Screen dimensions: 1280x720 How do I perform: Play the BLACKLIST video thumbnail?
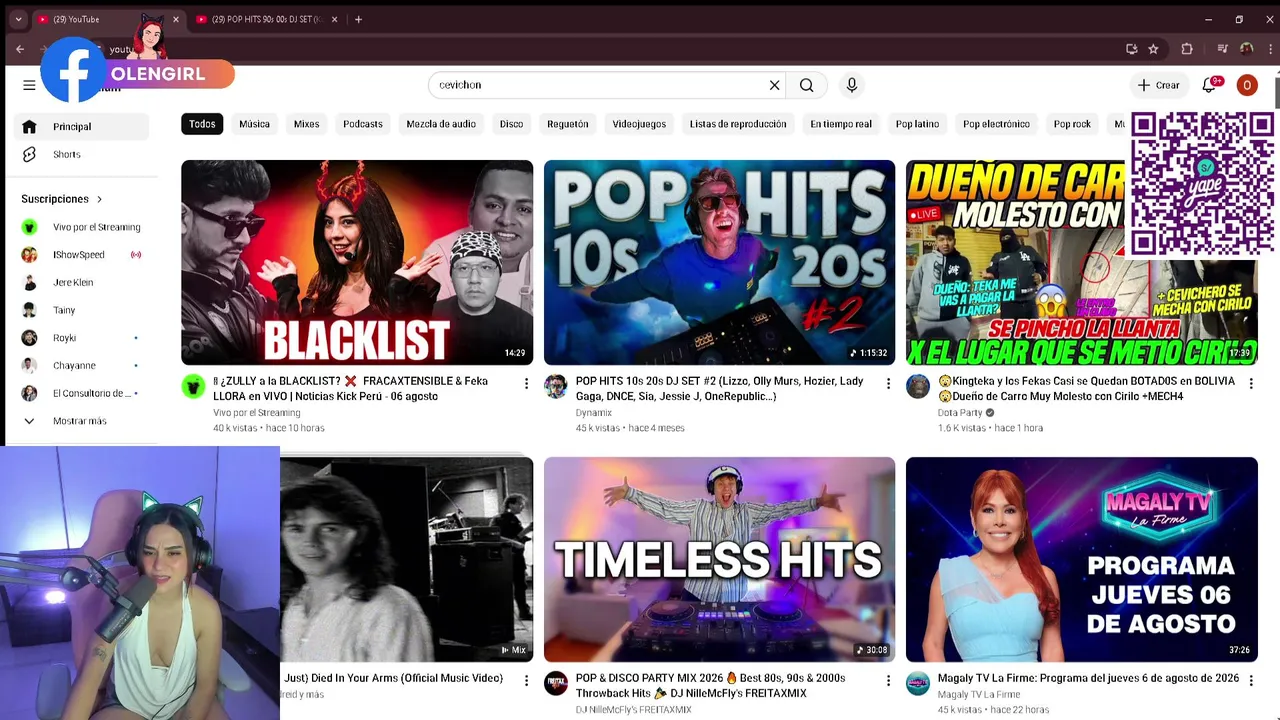tap(357, 262)
